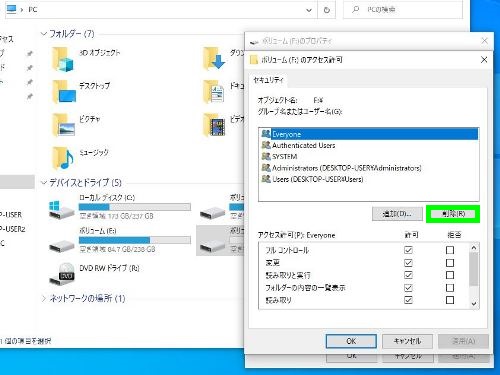The height and width of the screenshot is (375, 500).
Task: Toggle Read (読み取り) deny checkbox
Action: (450, 300)
